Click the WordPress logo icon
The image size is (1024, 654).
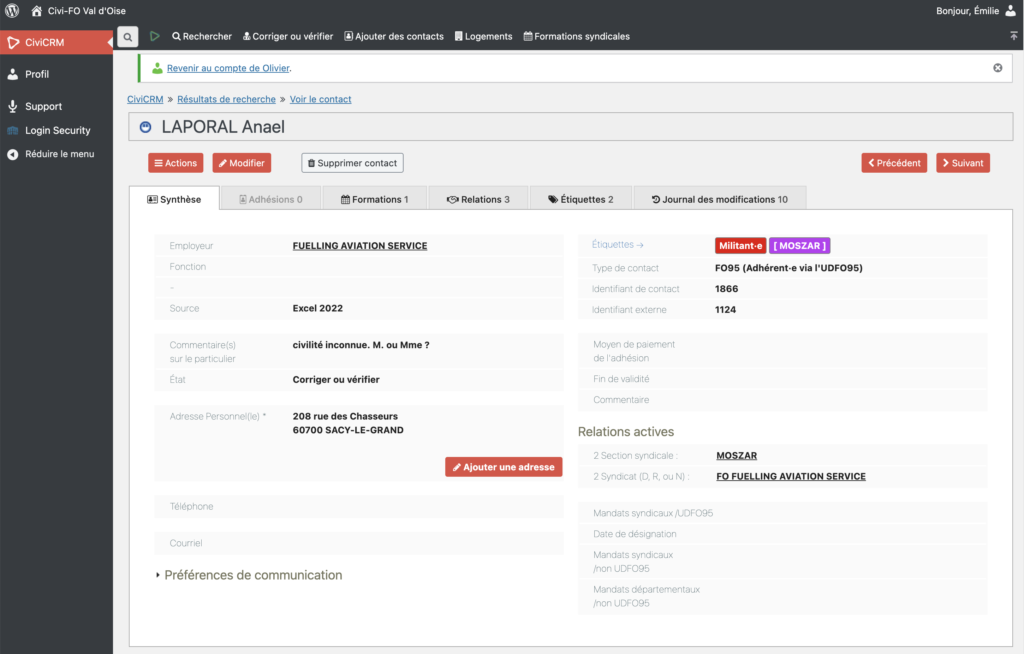point(12,11)
